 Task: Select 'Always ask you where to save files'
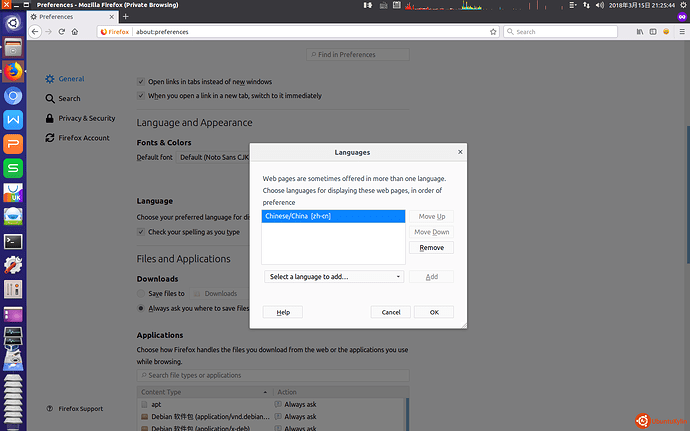tap(141, 309)
